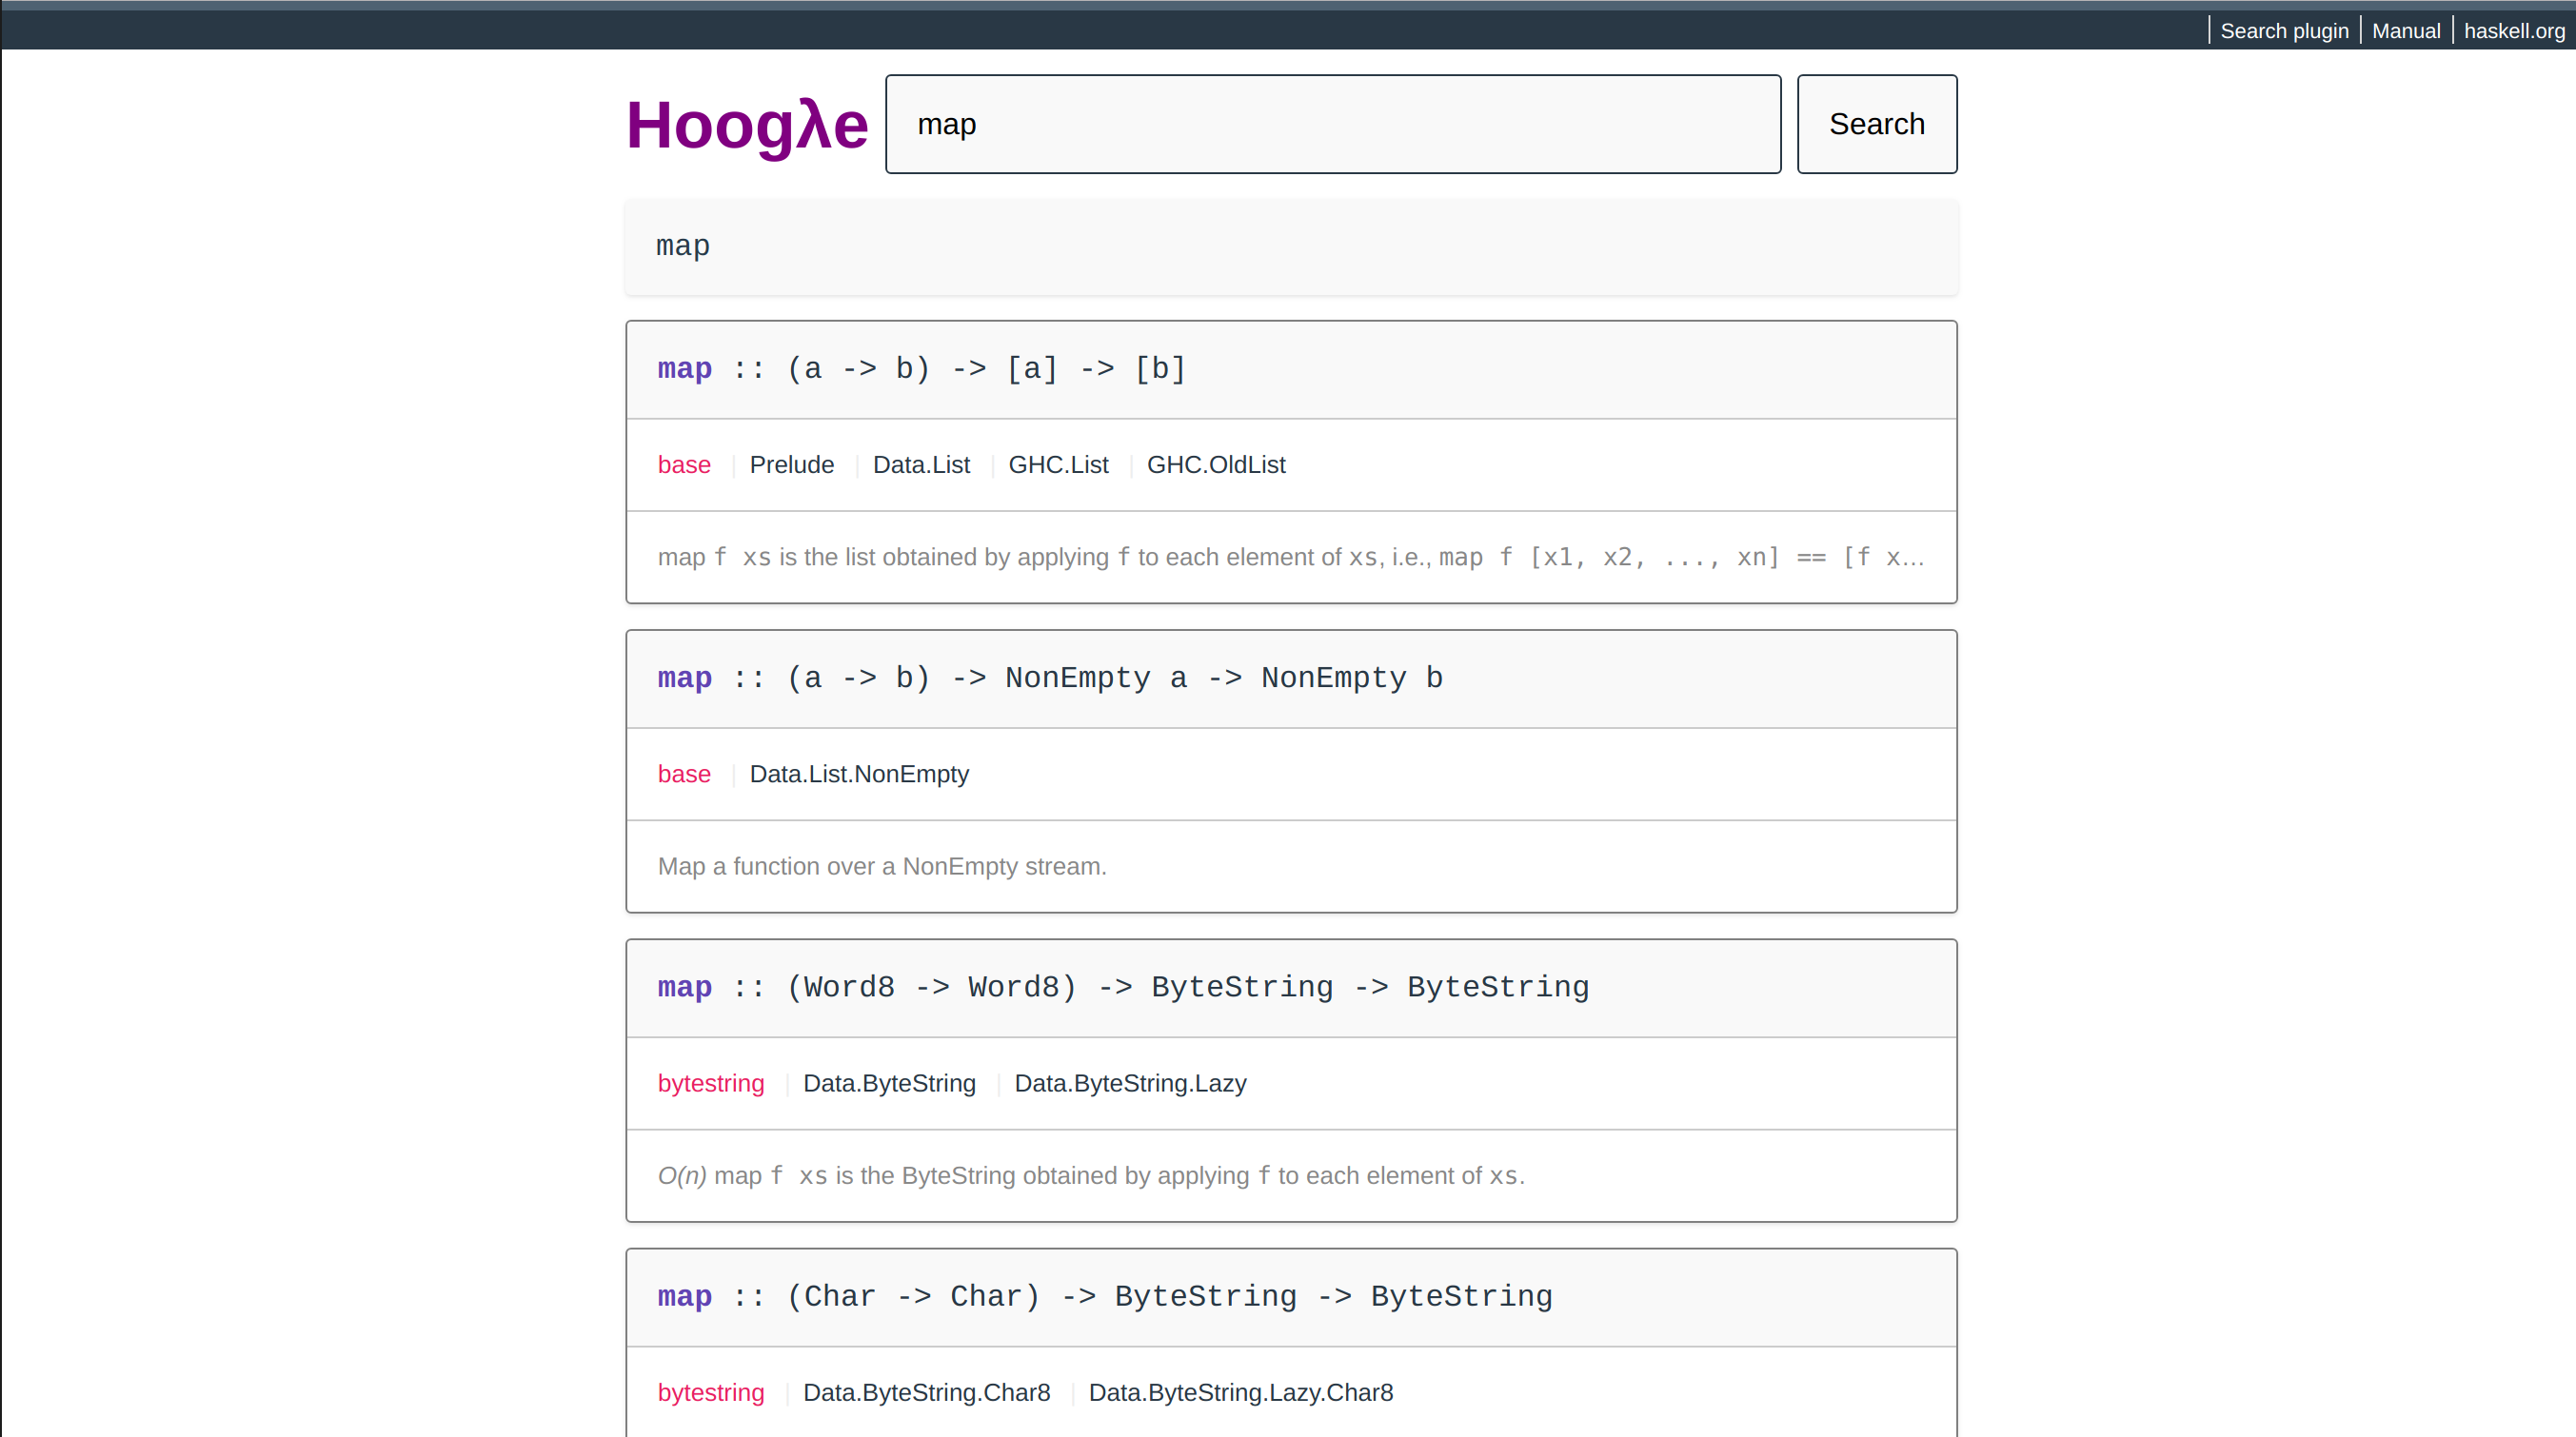
Task: Open the Data.ByteString.Char8 module link
Action: click(x=926, y=1392)
